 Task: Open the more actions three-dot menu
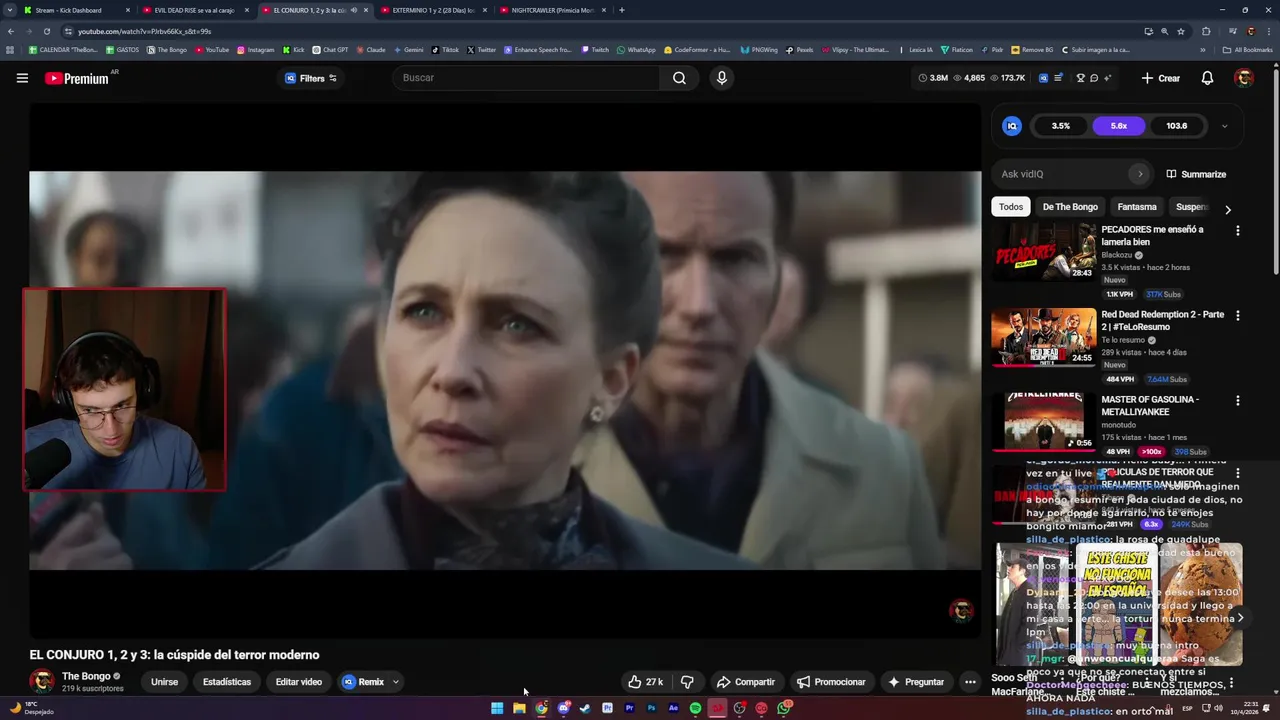pyautogui.click(x=970, y=682)
